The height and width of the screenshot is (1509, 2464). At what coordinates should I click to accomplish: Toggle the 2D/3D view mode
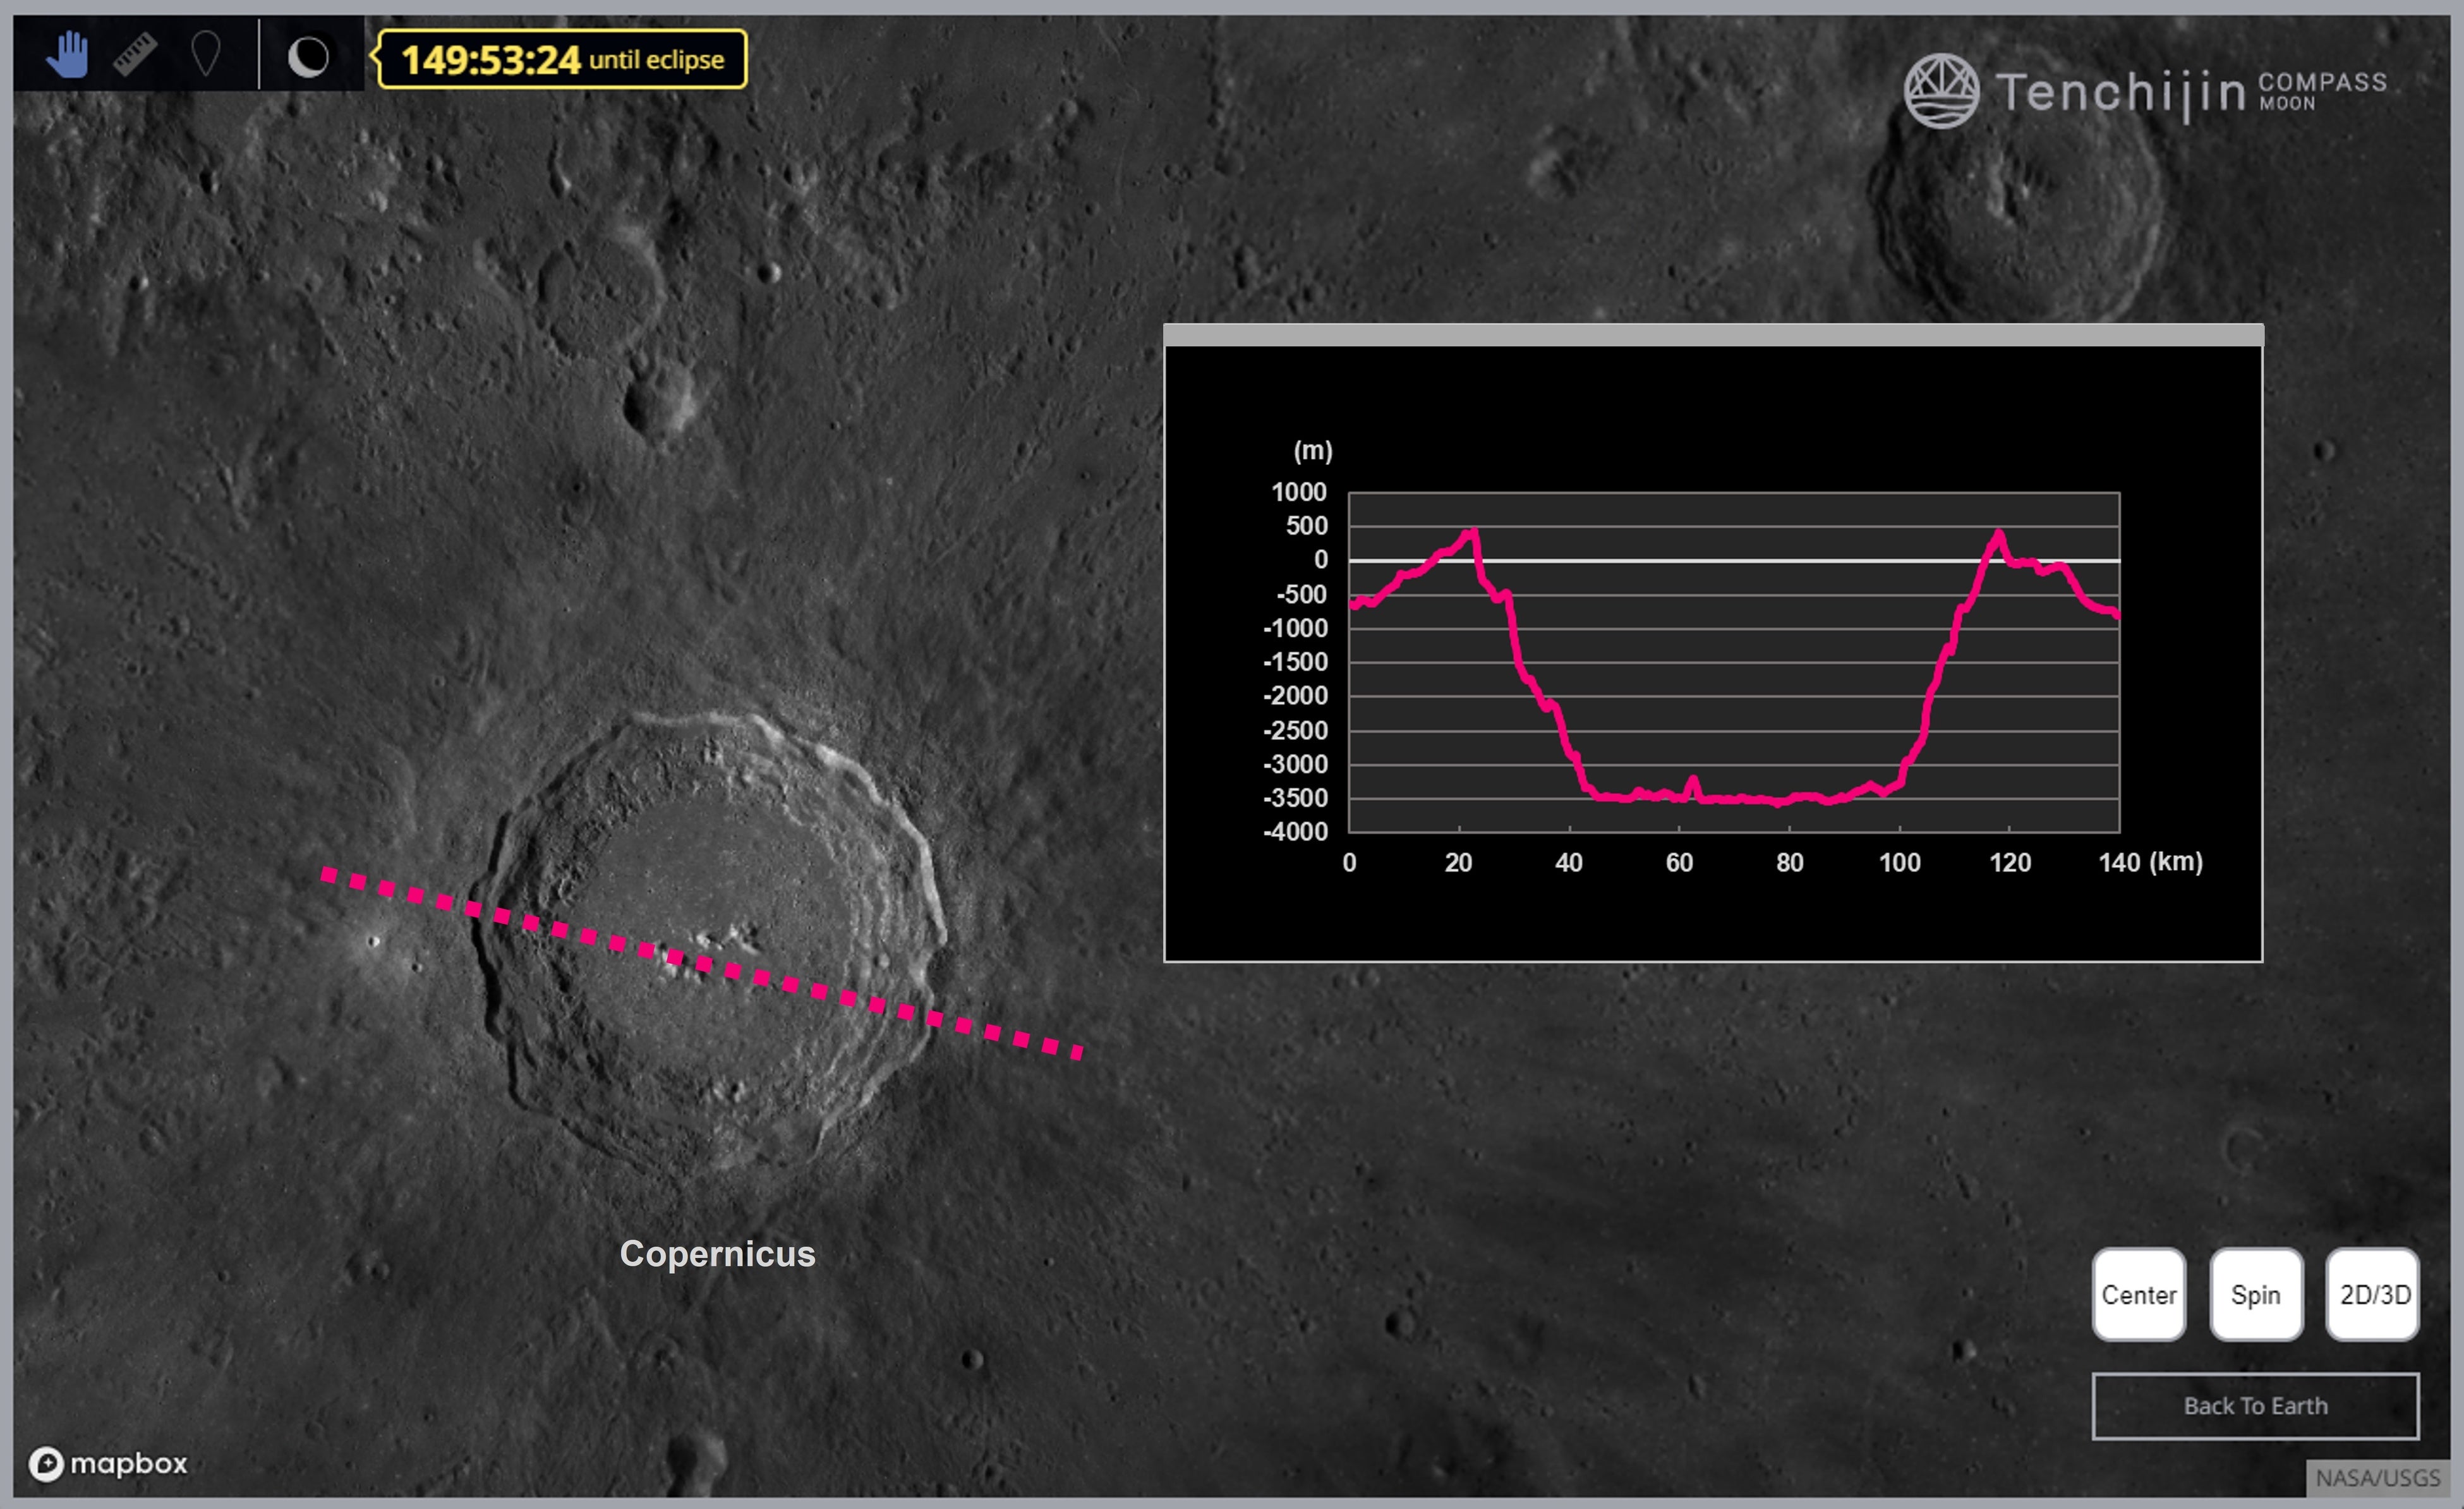(2374, 1295)
